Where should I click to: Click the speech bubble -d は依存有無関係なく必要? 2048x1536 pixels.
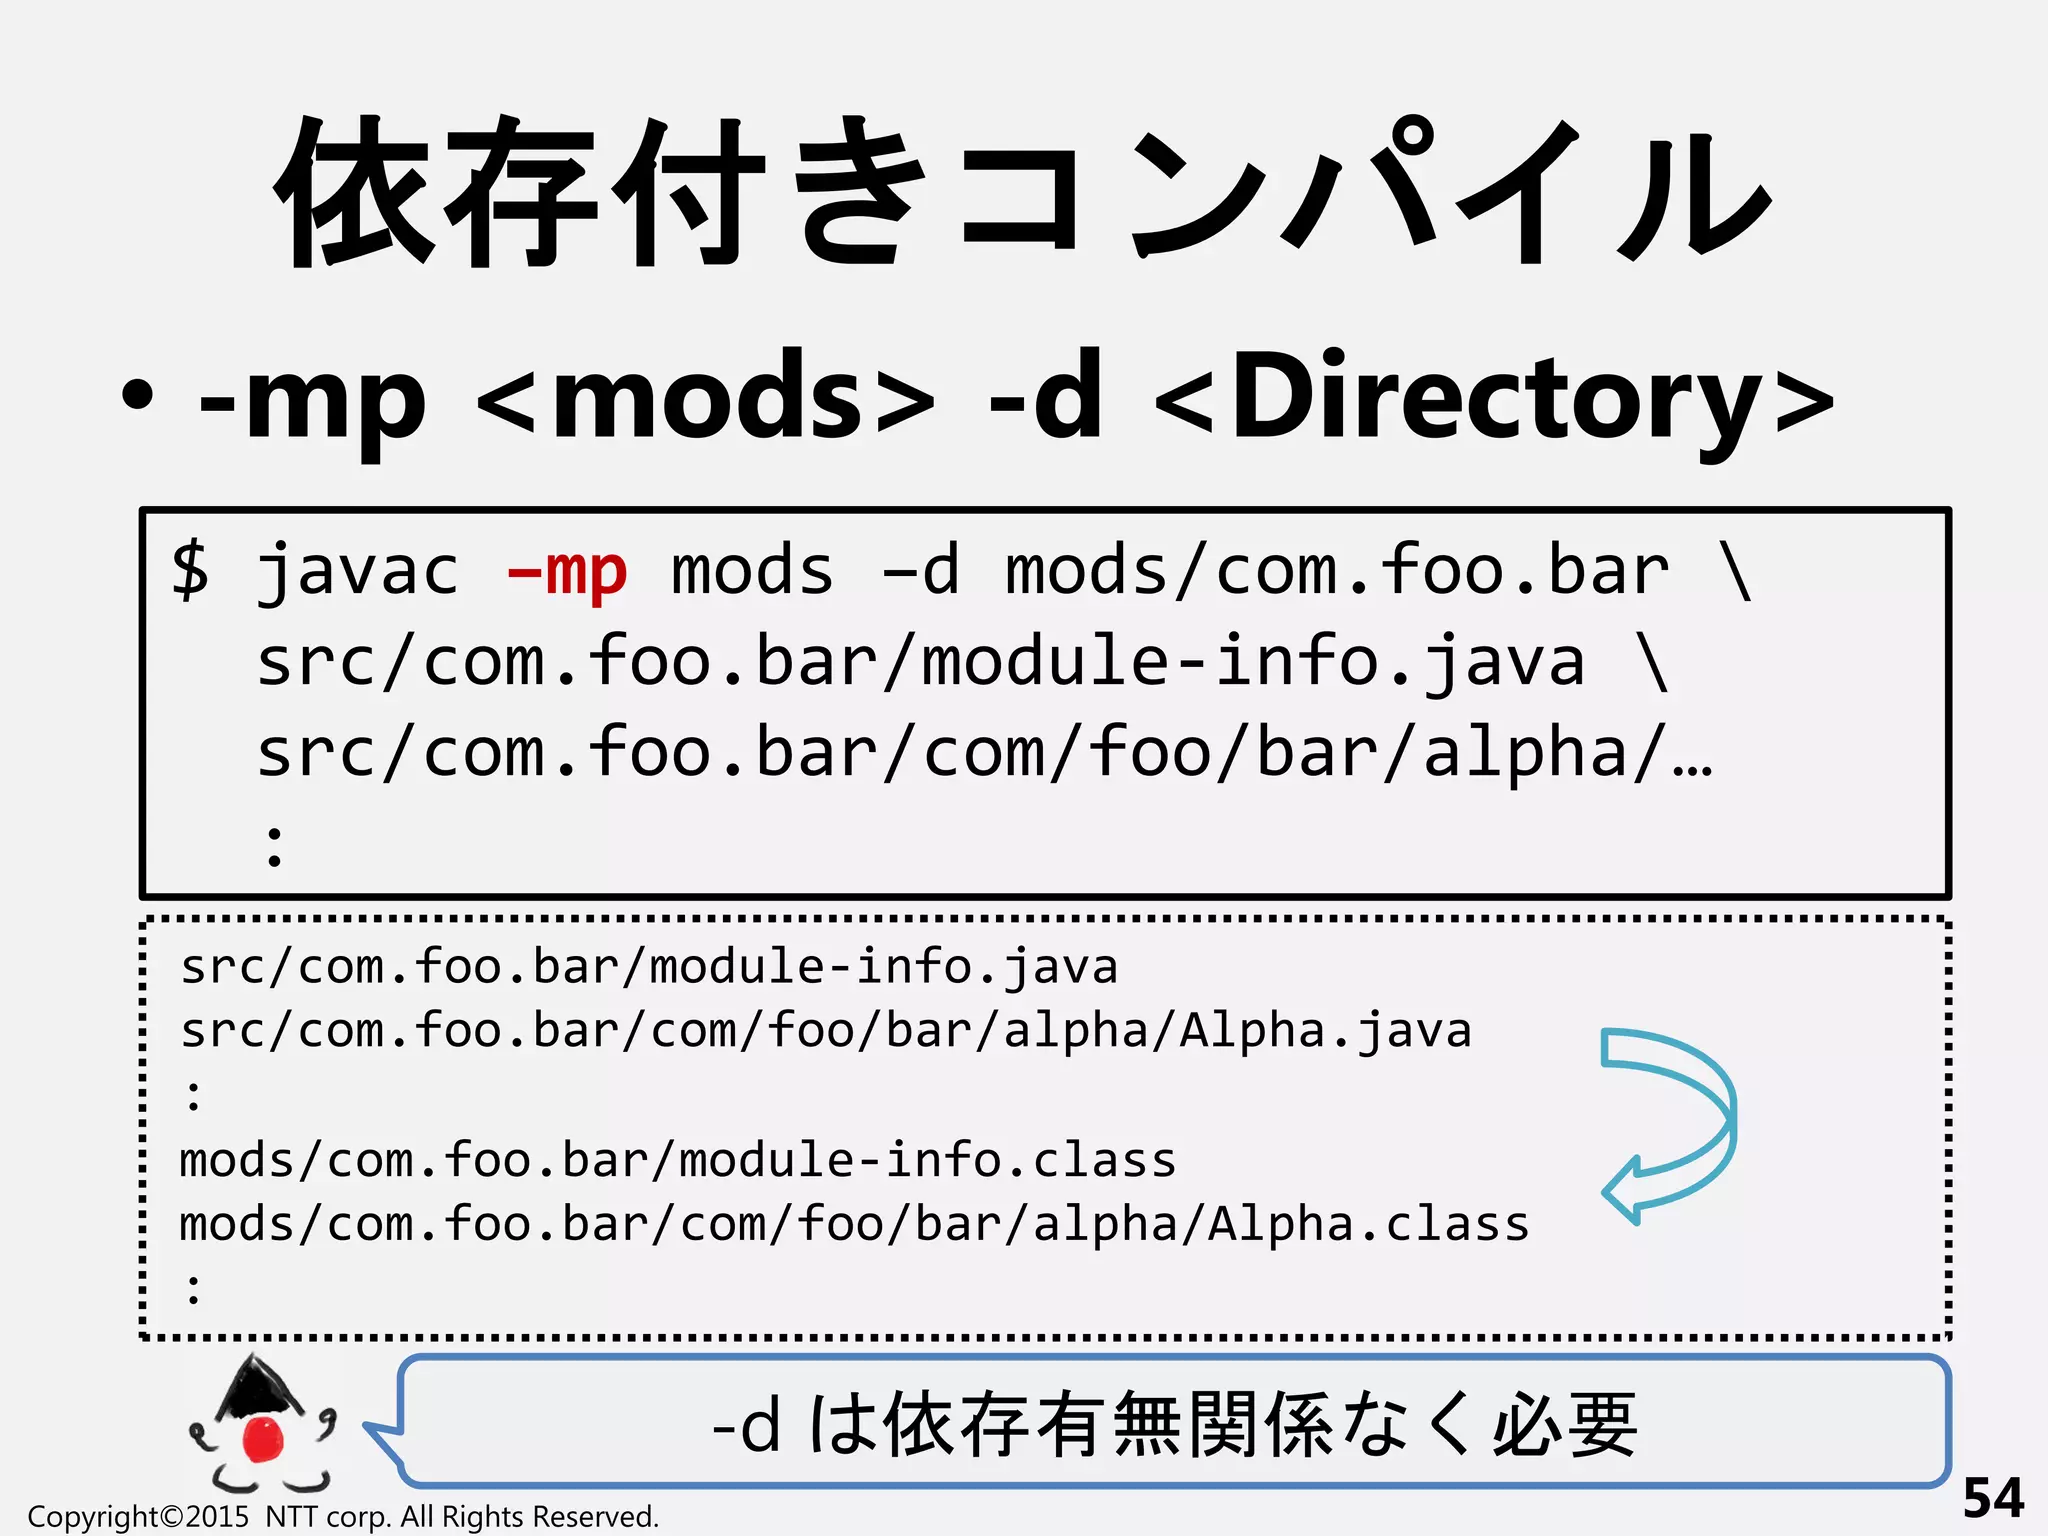[1157, 1421]
